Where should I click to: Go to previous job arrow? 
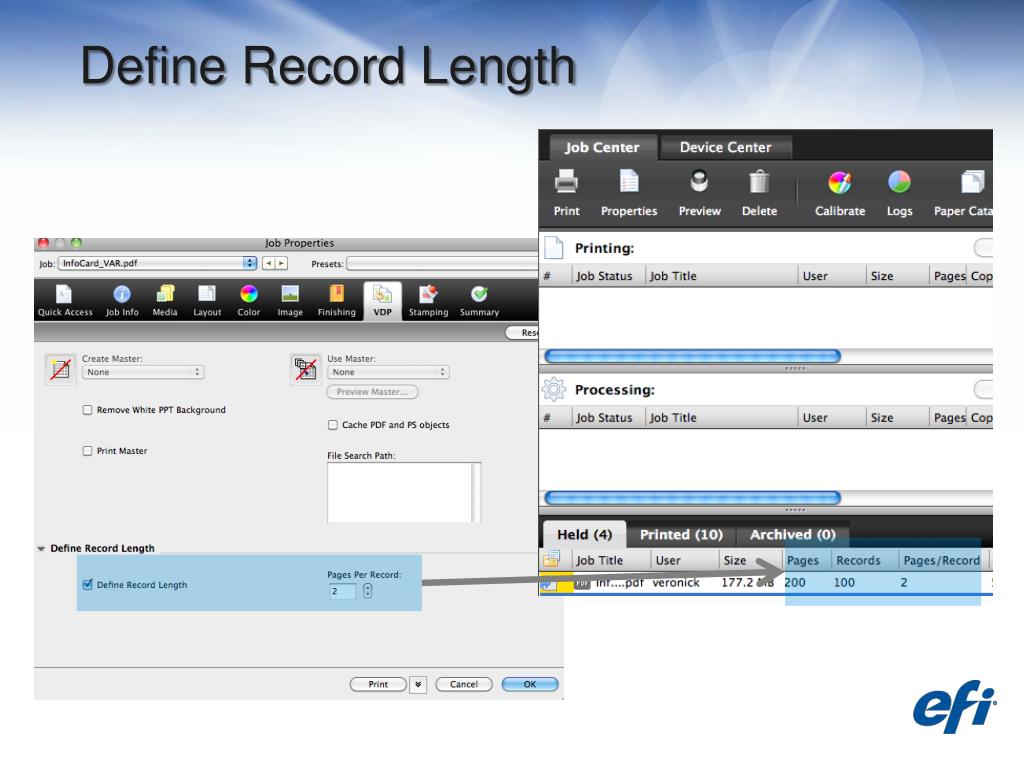point(268,263)
